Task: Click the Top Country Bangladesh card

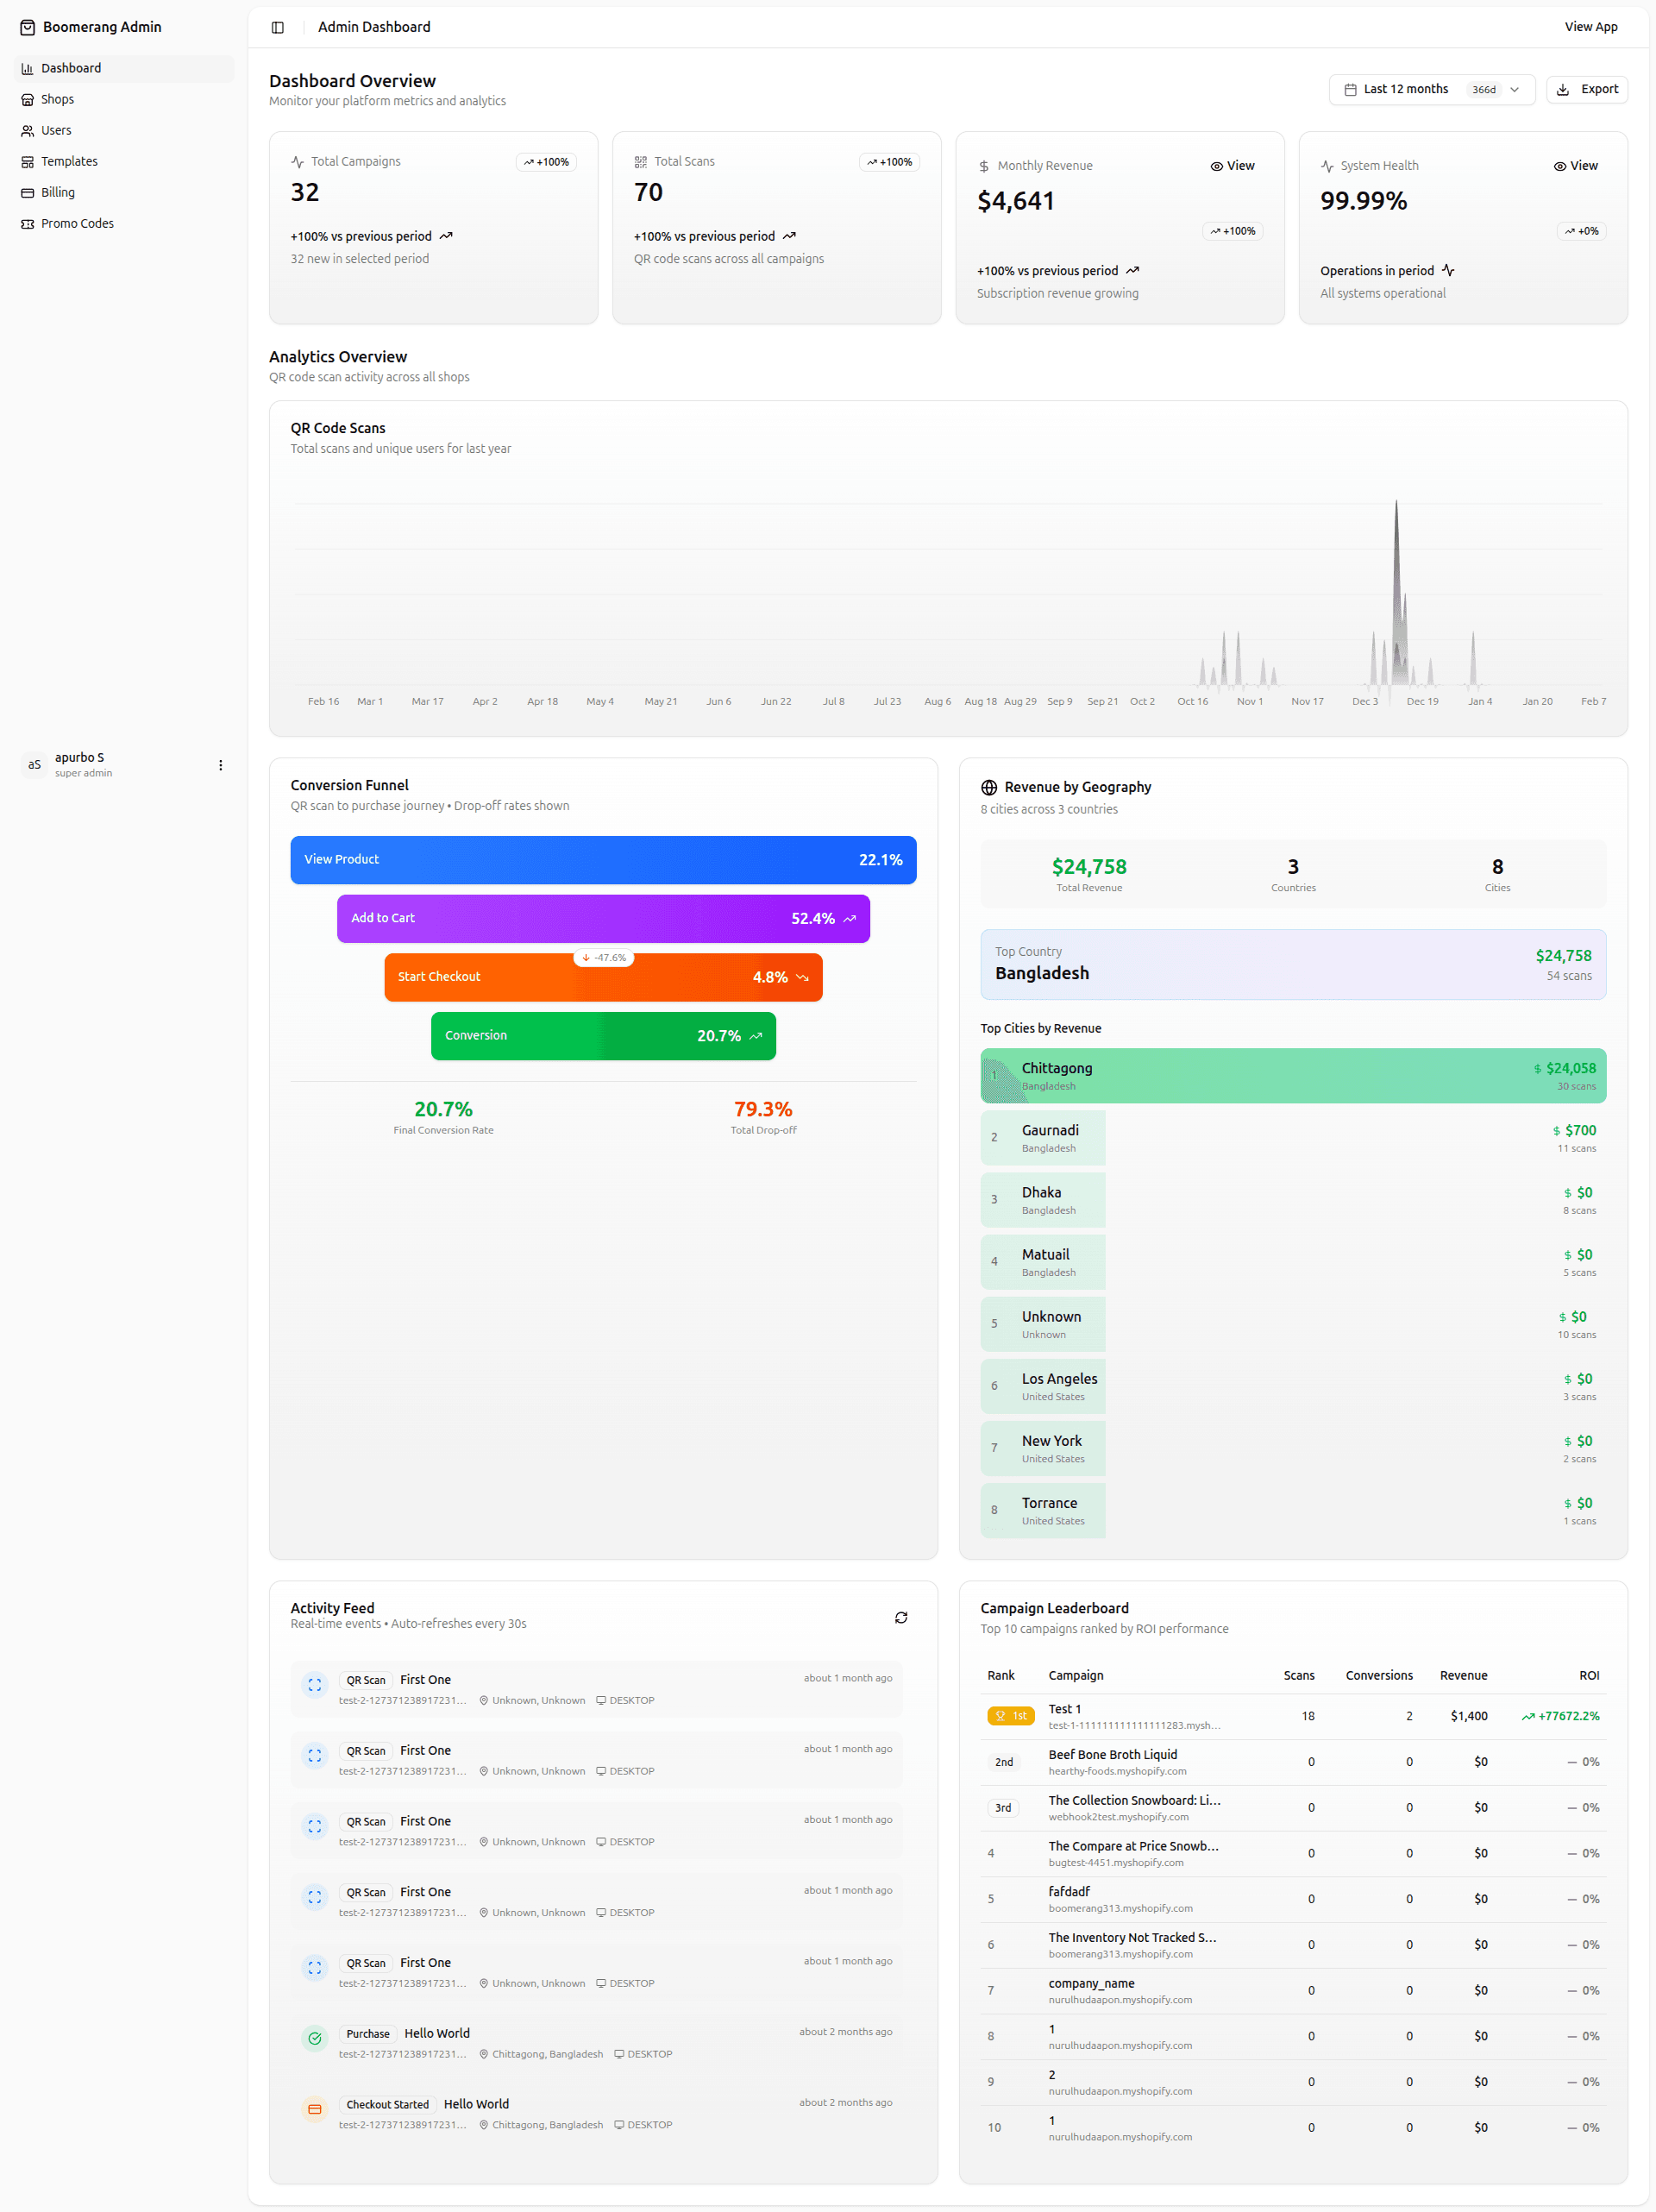Action: (x=1293, y=965)
